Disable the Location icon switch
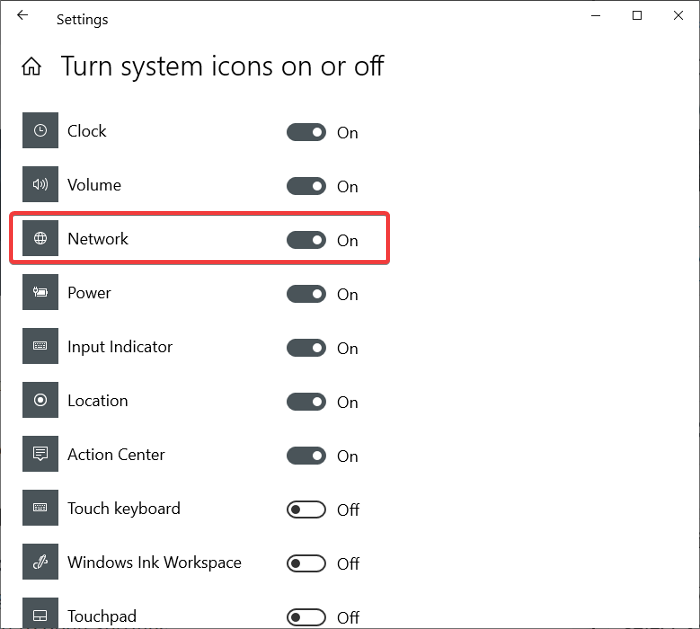This screenshot has width=700, height=629. (x=306, y=402)
